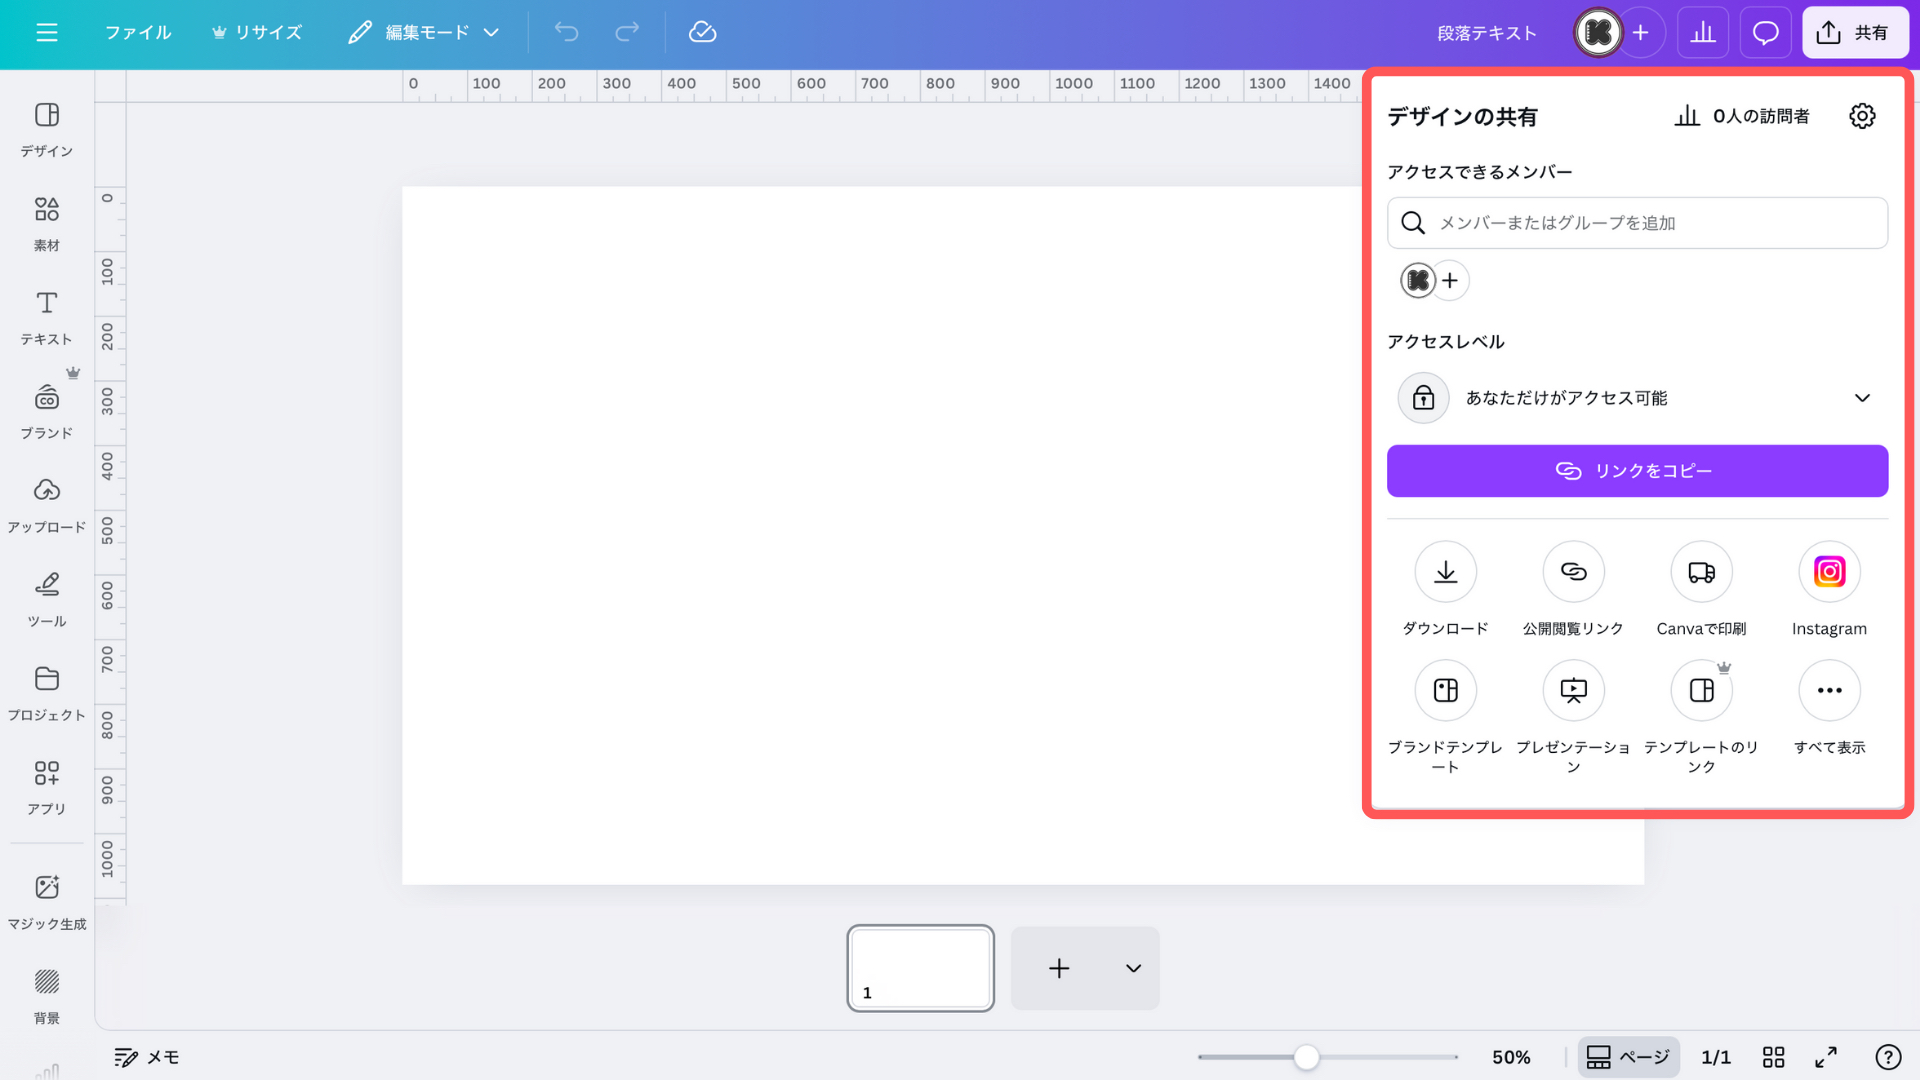1920x1080 pixels.
Task: Open the comments speech bubble
Action: 1766,33
